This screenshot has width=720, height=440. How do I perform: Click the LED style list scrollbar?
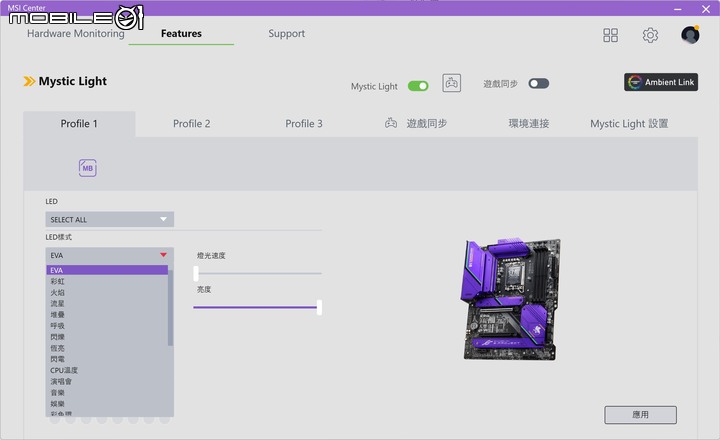(x=170, y=307)
